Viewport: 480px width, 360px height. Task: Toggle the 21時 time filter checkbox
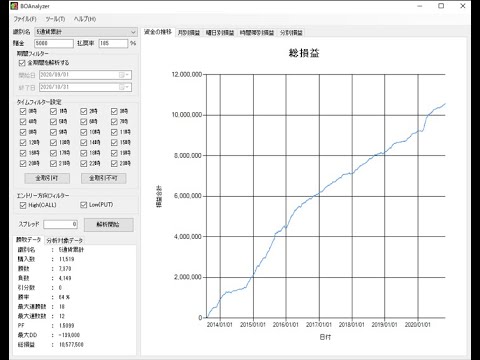[x=53, y=164]
